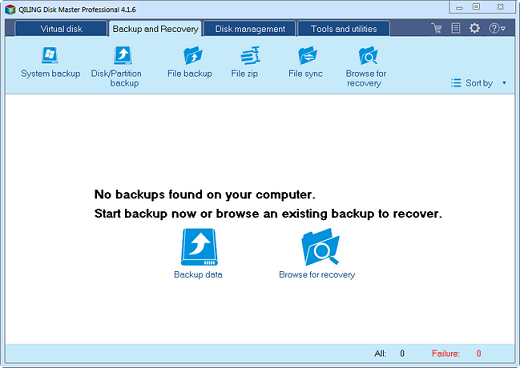The width and height of the screenshot is (520, 368).
Task: Switch to the Virtual disk tab
Action: coord(61,29)
